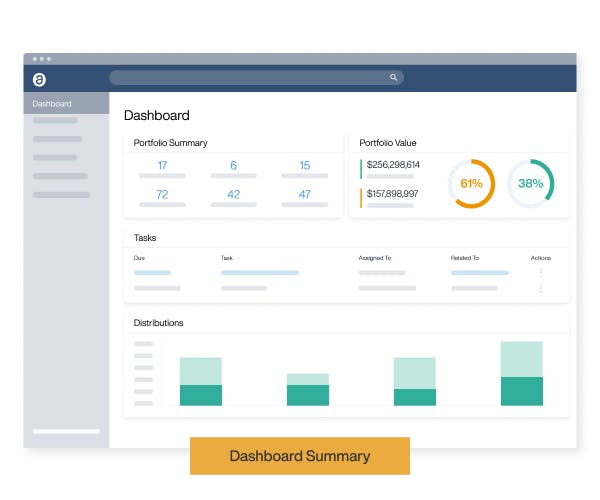The width and height of the screenshot is (600, 500).
Task: Click the orange 61% donut chart
Action: pos(471,184)
